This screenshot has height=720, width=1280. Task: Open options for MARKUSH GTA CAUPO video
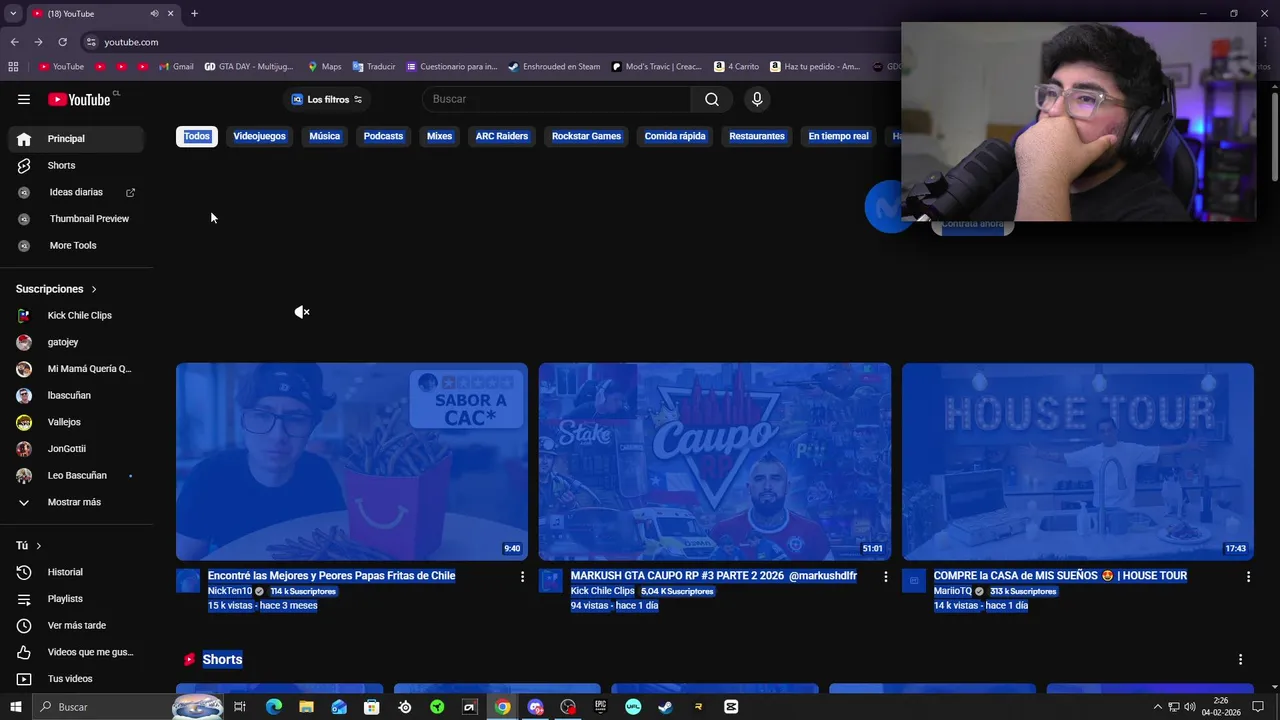[885, 577]
